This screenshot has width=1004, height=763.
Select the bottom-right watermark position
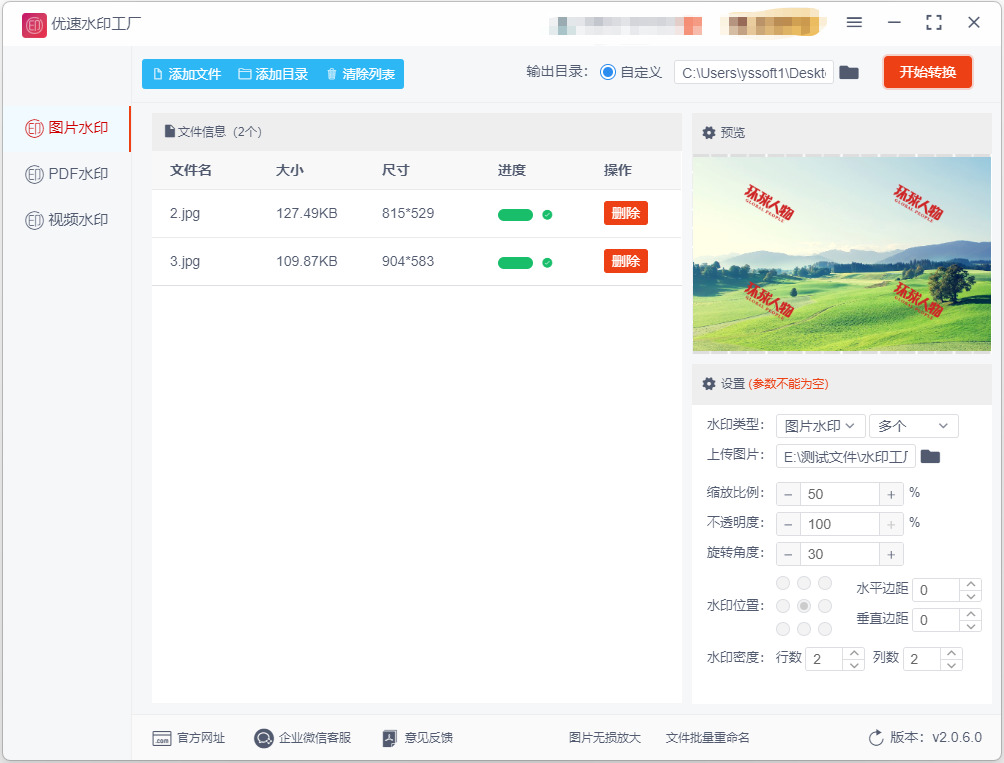click(x=825, y=629)
